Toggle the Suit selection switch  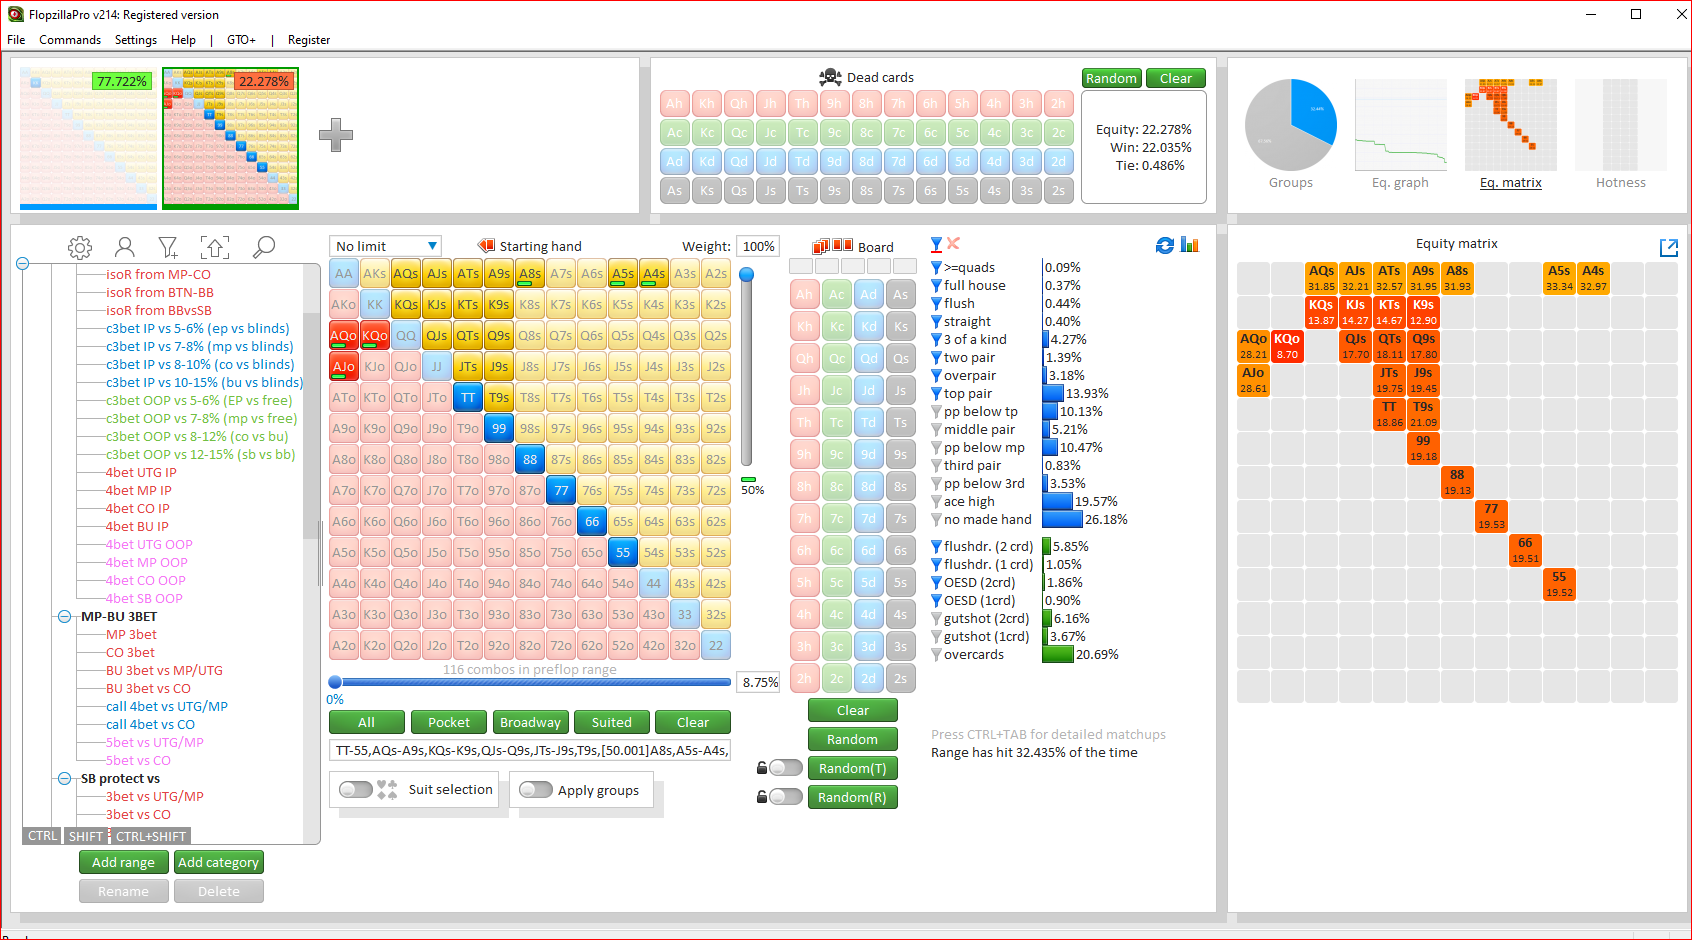click(x=355, y=790)
